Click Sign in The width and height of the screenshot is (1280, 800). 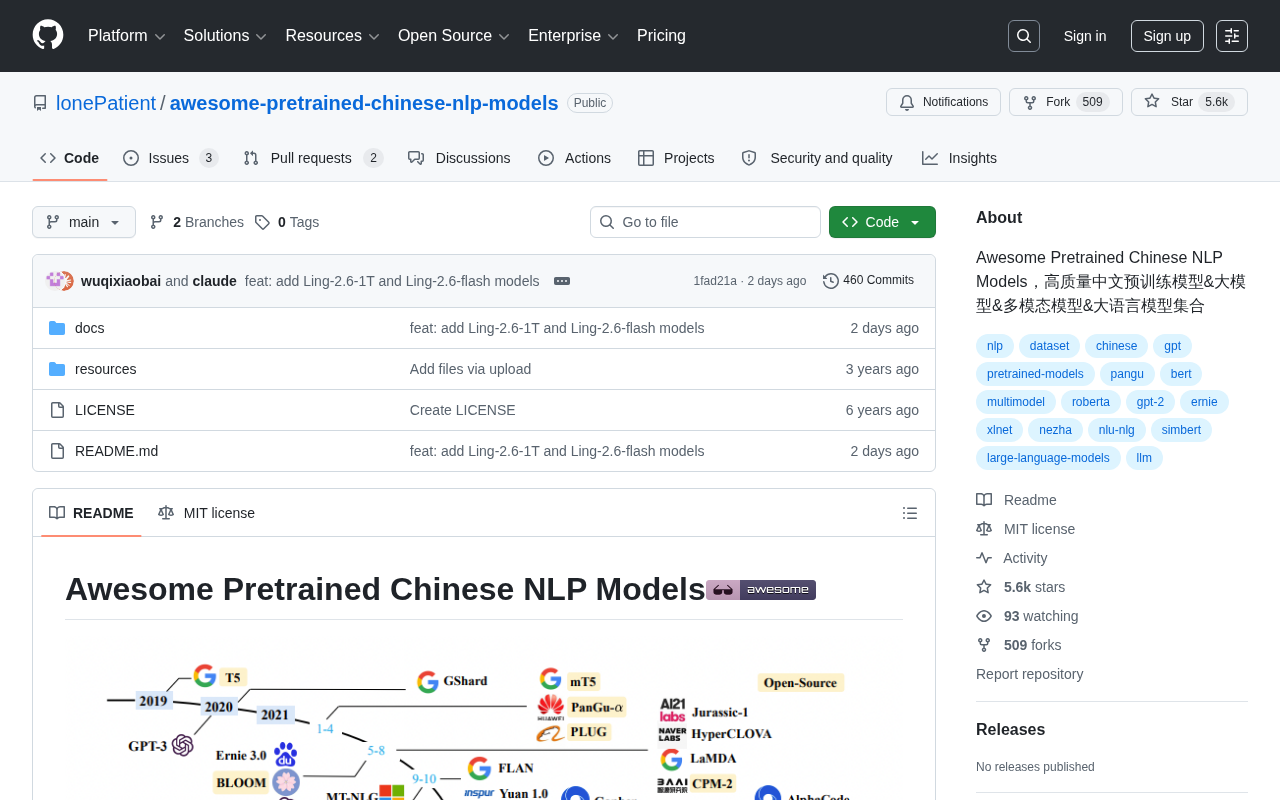pos(1085,36)
